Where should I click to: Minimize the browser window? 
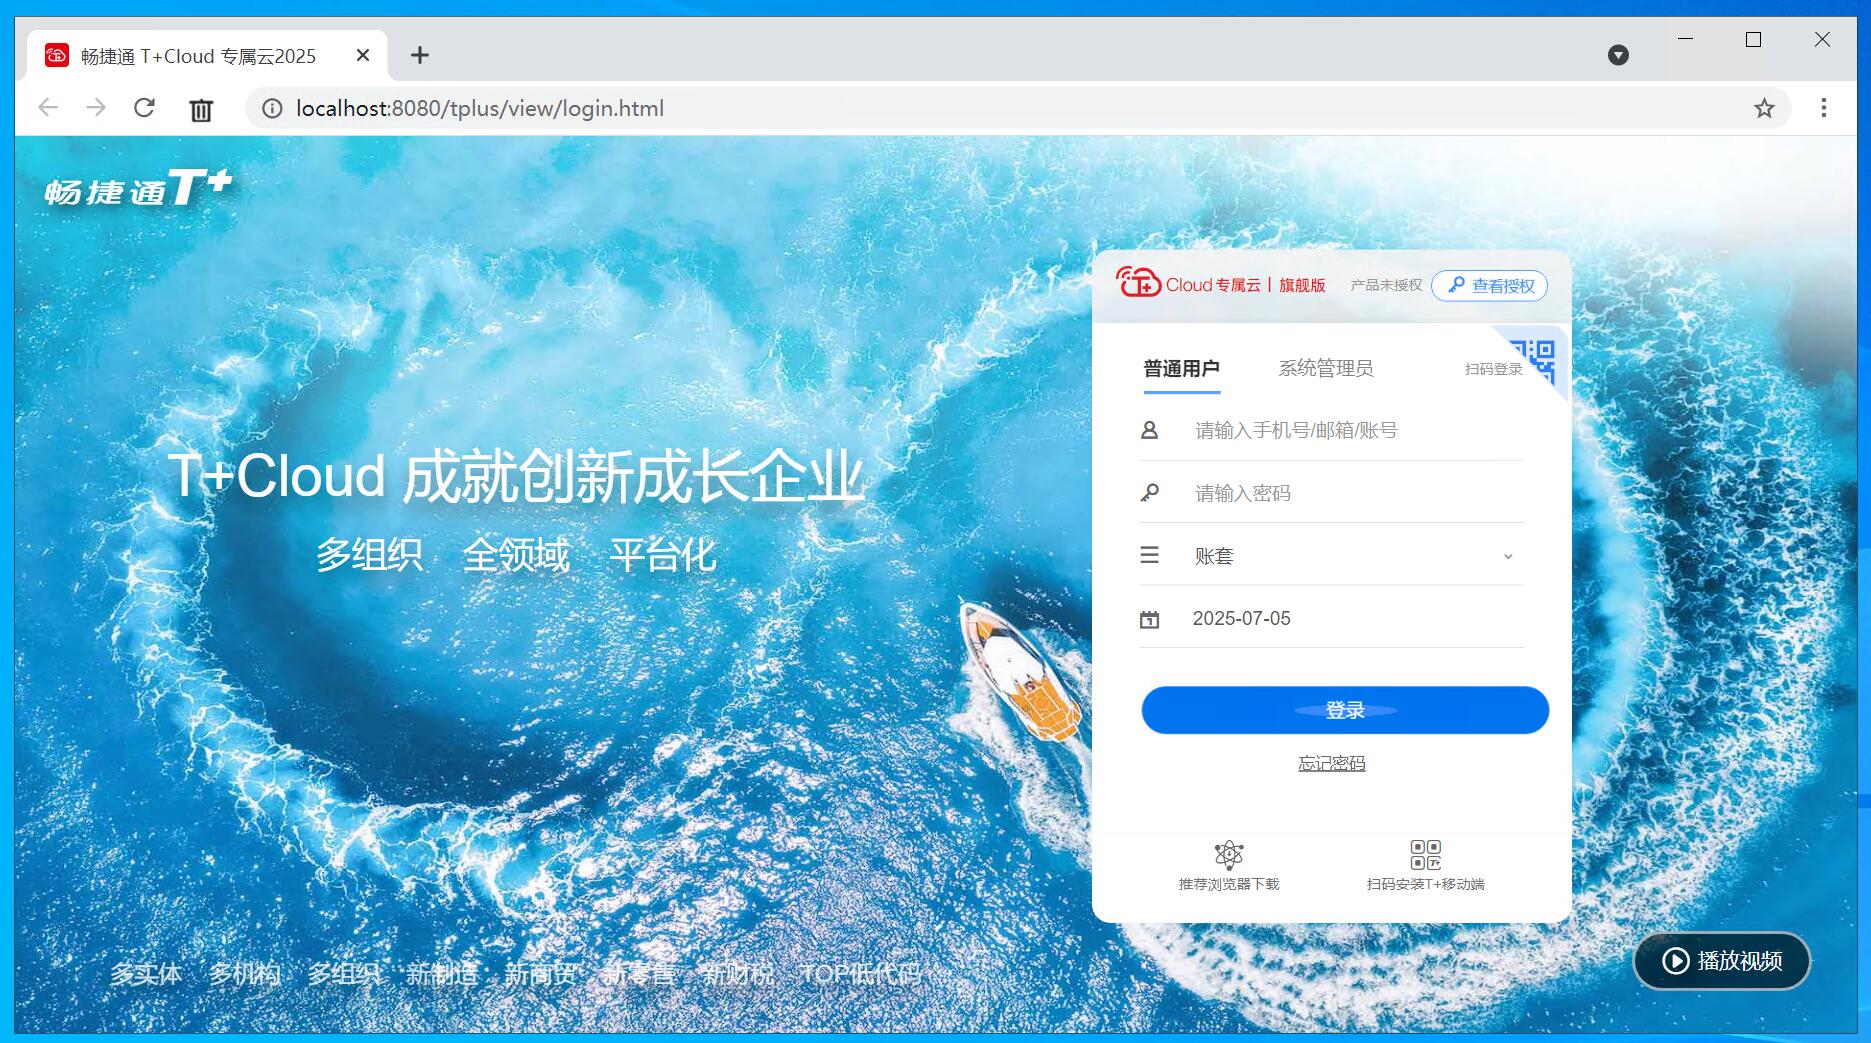point(1686,39)
